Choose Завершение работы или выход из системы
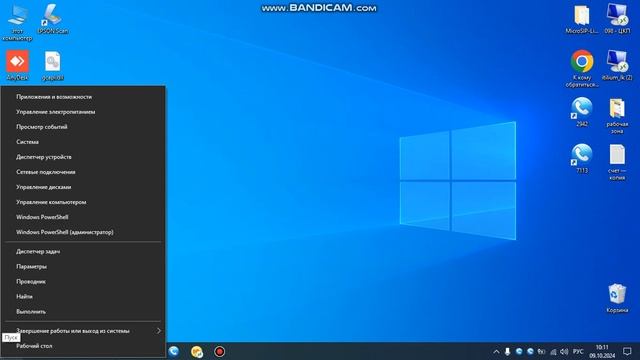Image resolution: width=640 pixels, height=360 pixels. (83, 331)
